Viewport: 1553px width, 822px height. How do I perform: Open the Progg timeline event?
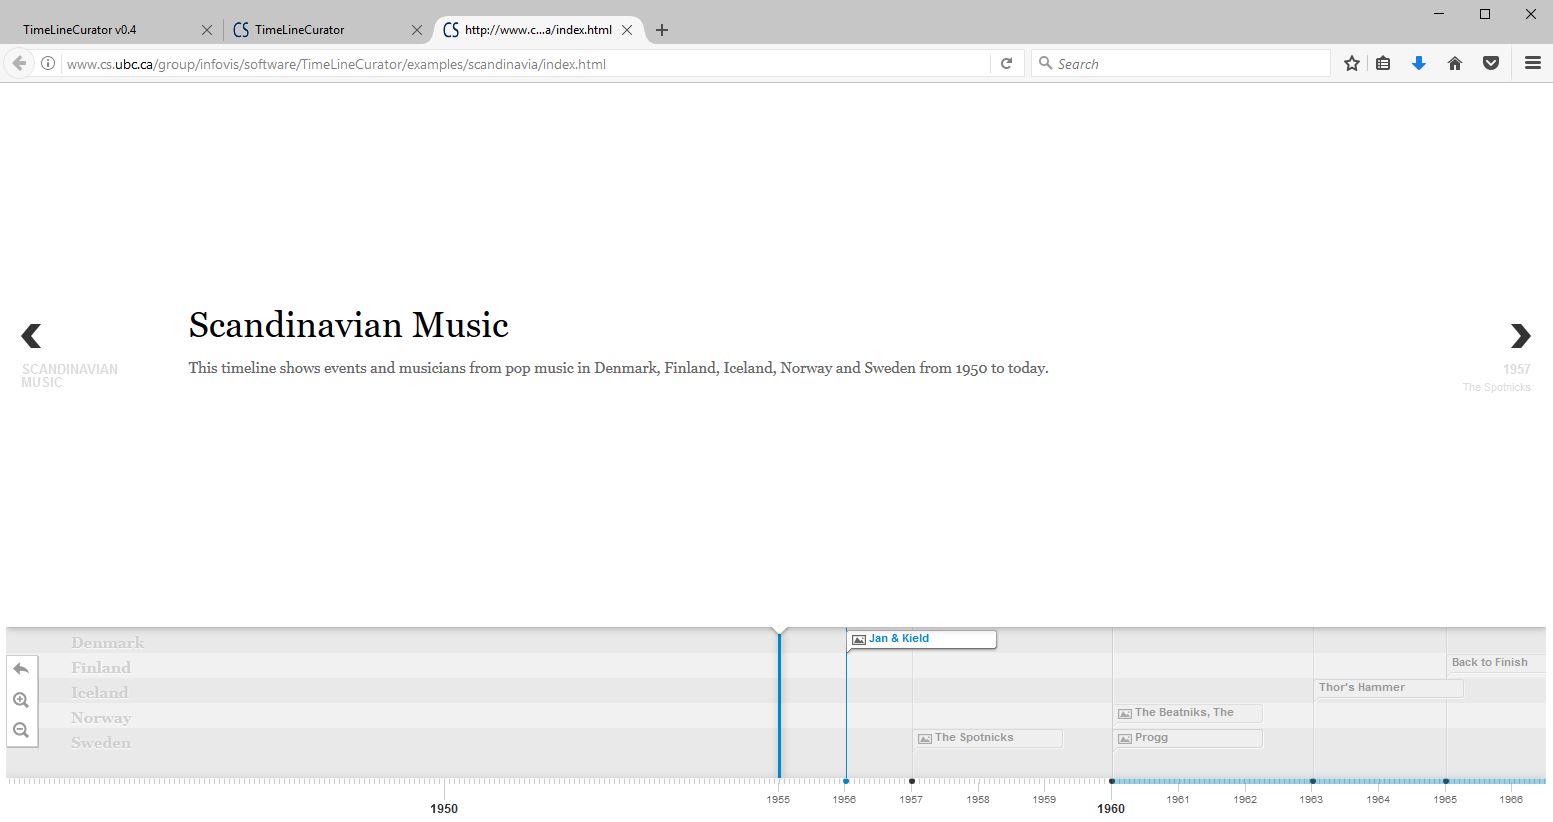point(1186,738)
